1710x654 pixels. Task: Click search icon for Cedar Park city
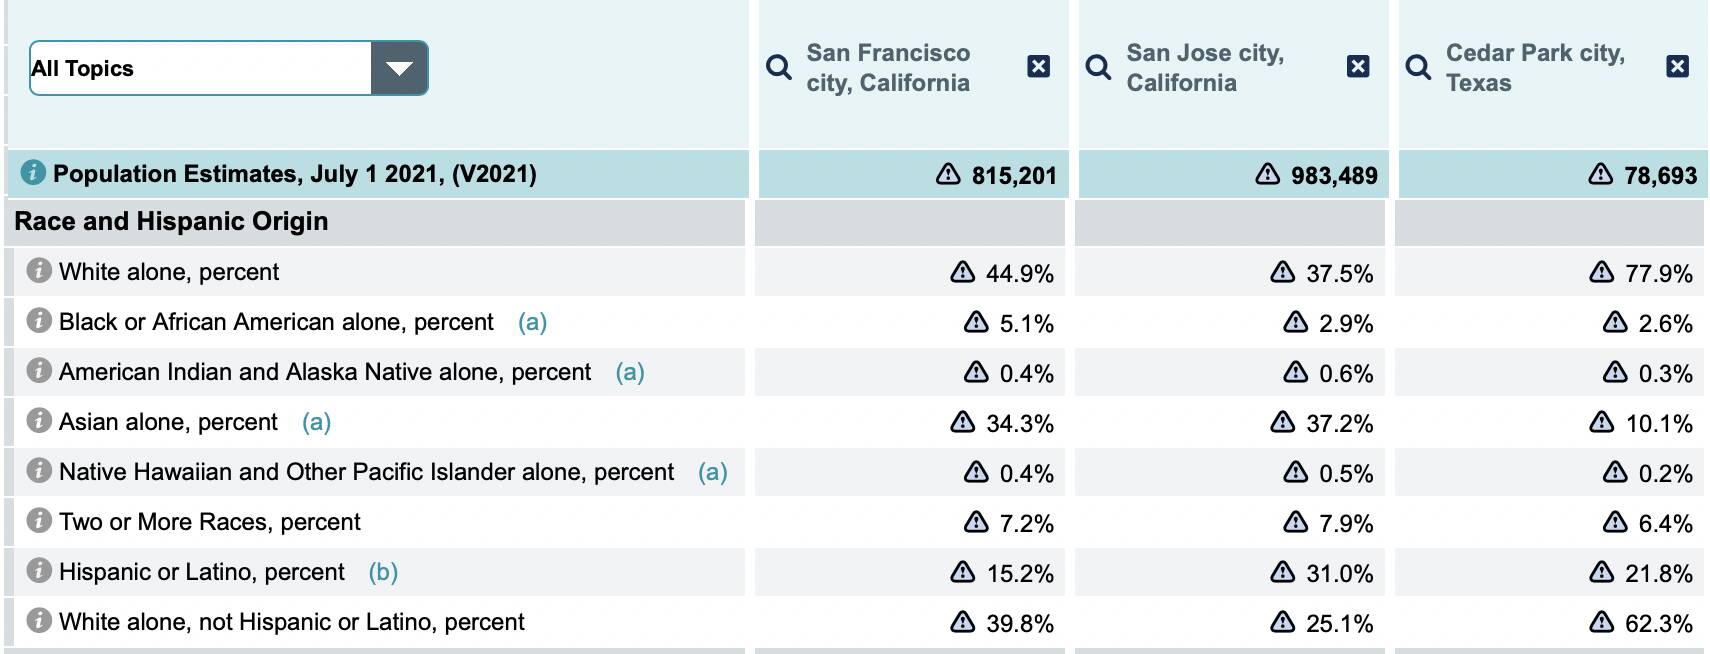1418,67
